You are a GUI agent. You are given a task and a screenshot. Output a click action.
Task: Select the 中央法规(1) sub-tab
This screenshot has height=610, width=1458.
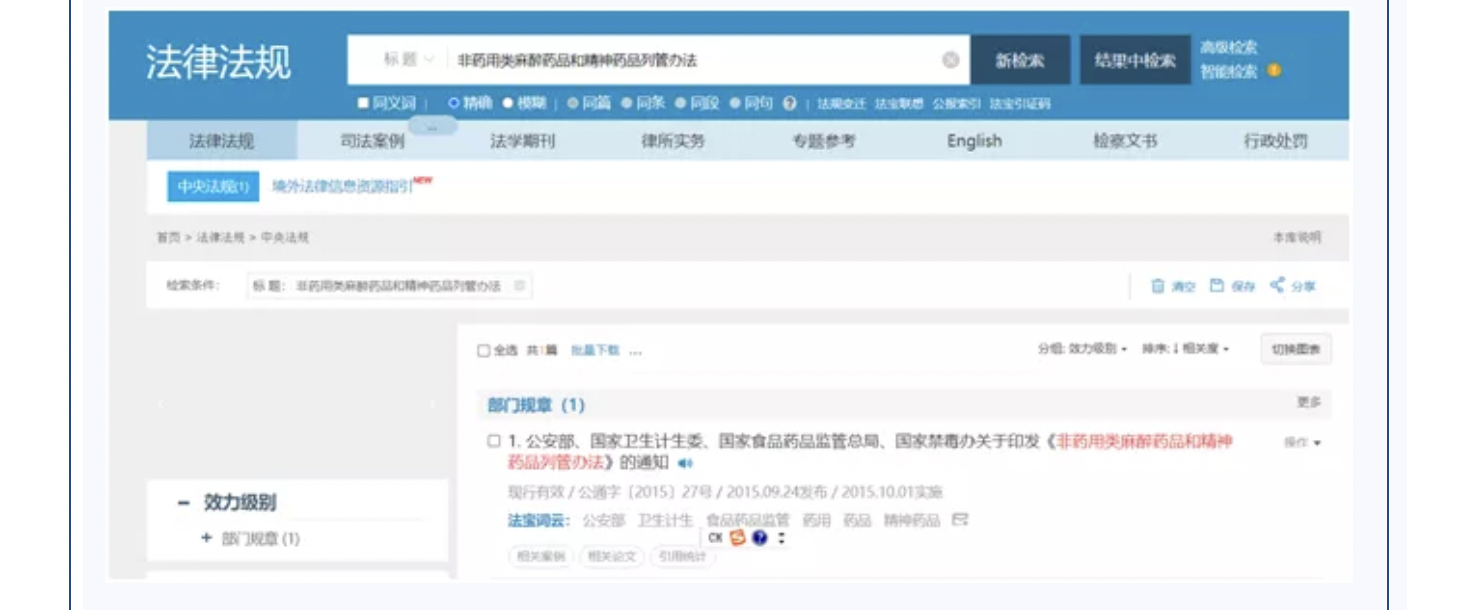pyautogui.click(x=213, y=187)
